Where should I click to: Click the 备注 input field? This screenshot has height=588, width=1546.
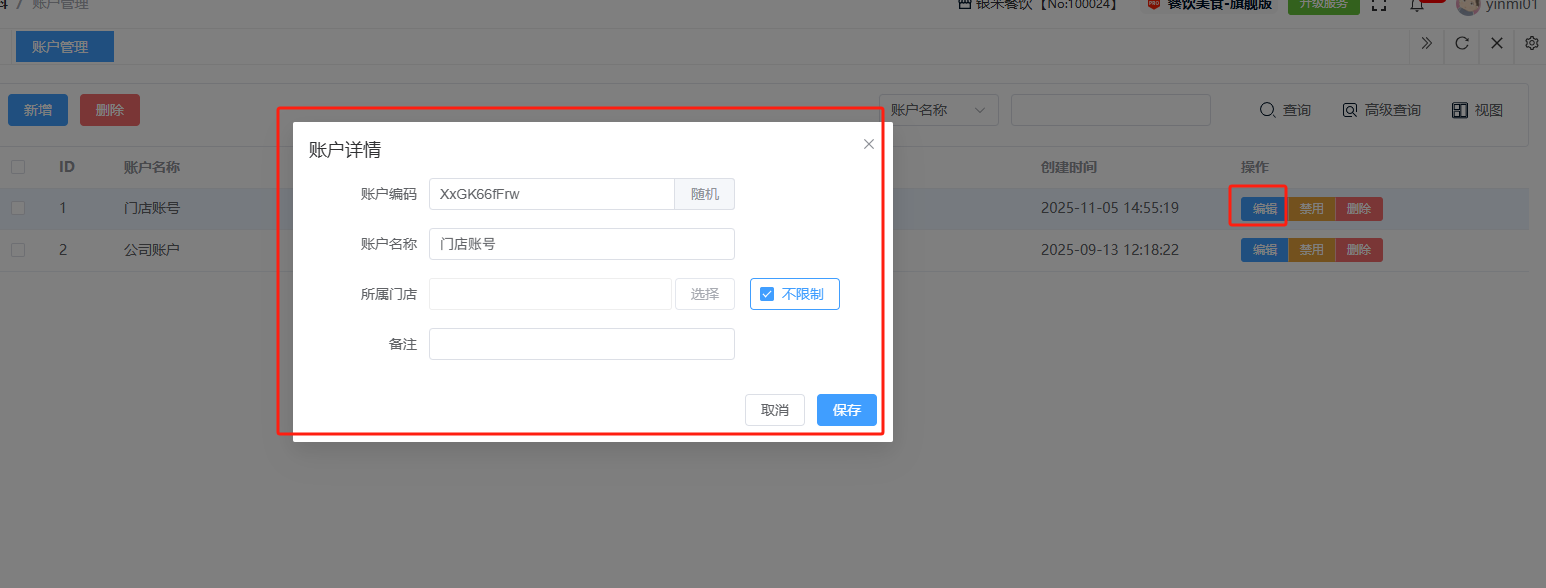(581, 344)
